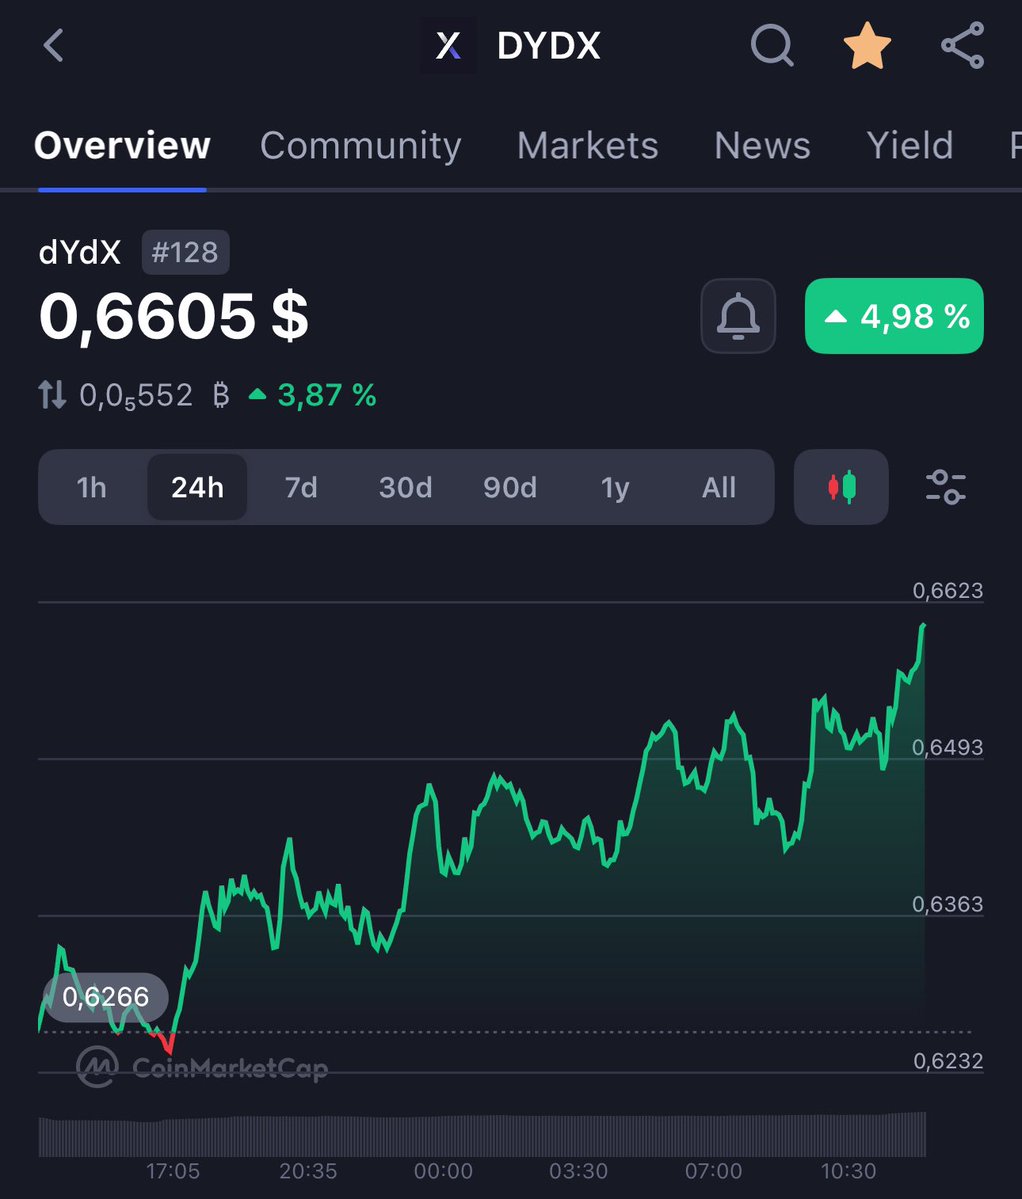Open chart settings sliders icon
The image size is (1022, 1199).
point(946,487)
